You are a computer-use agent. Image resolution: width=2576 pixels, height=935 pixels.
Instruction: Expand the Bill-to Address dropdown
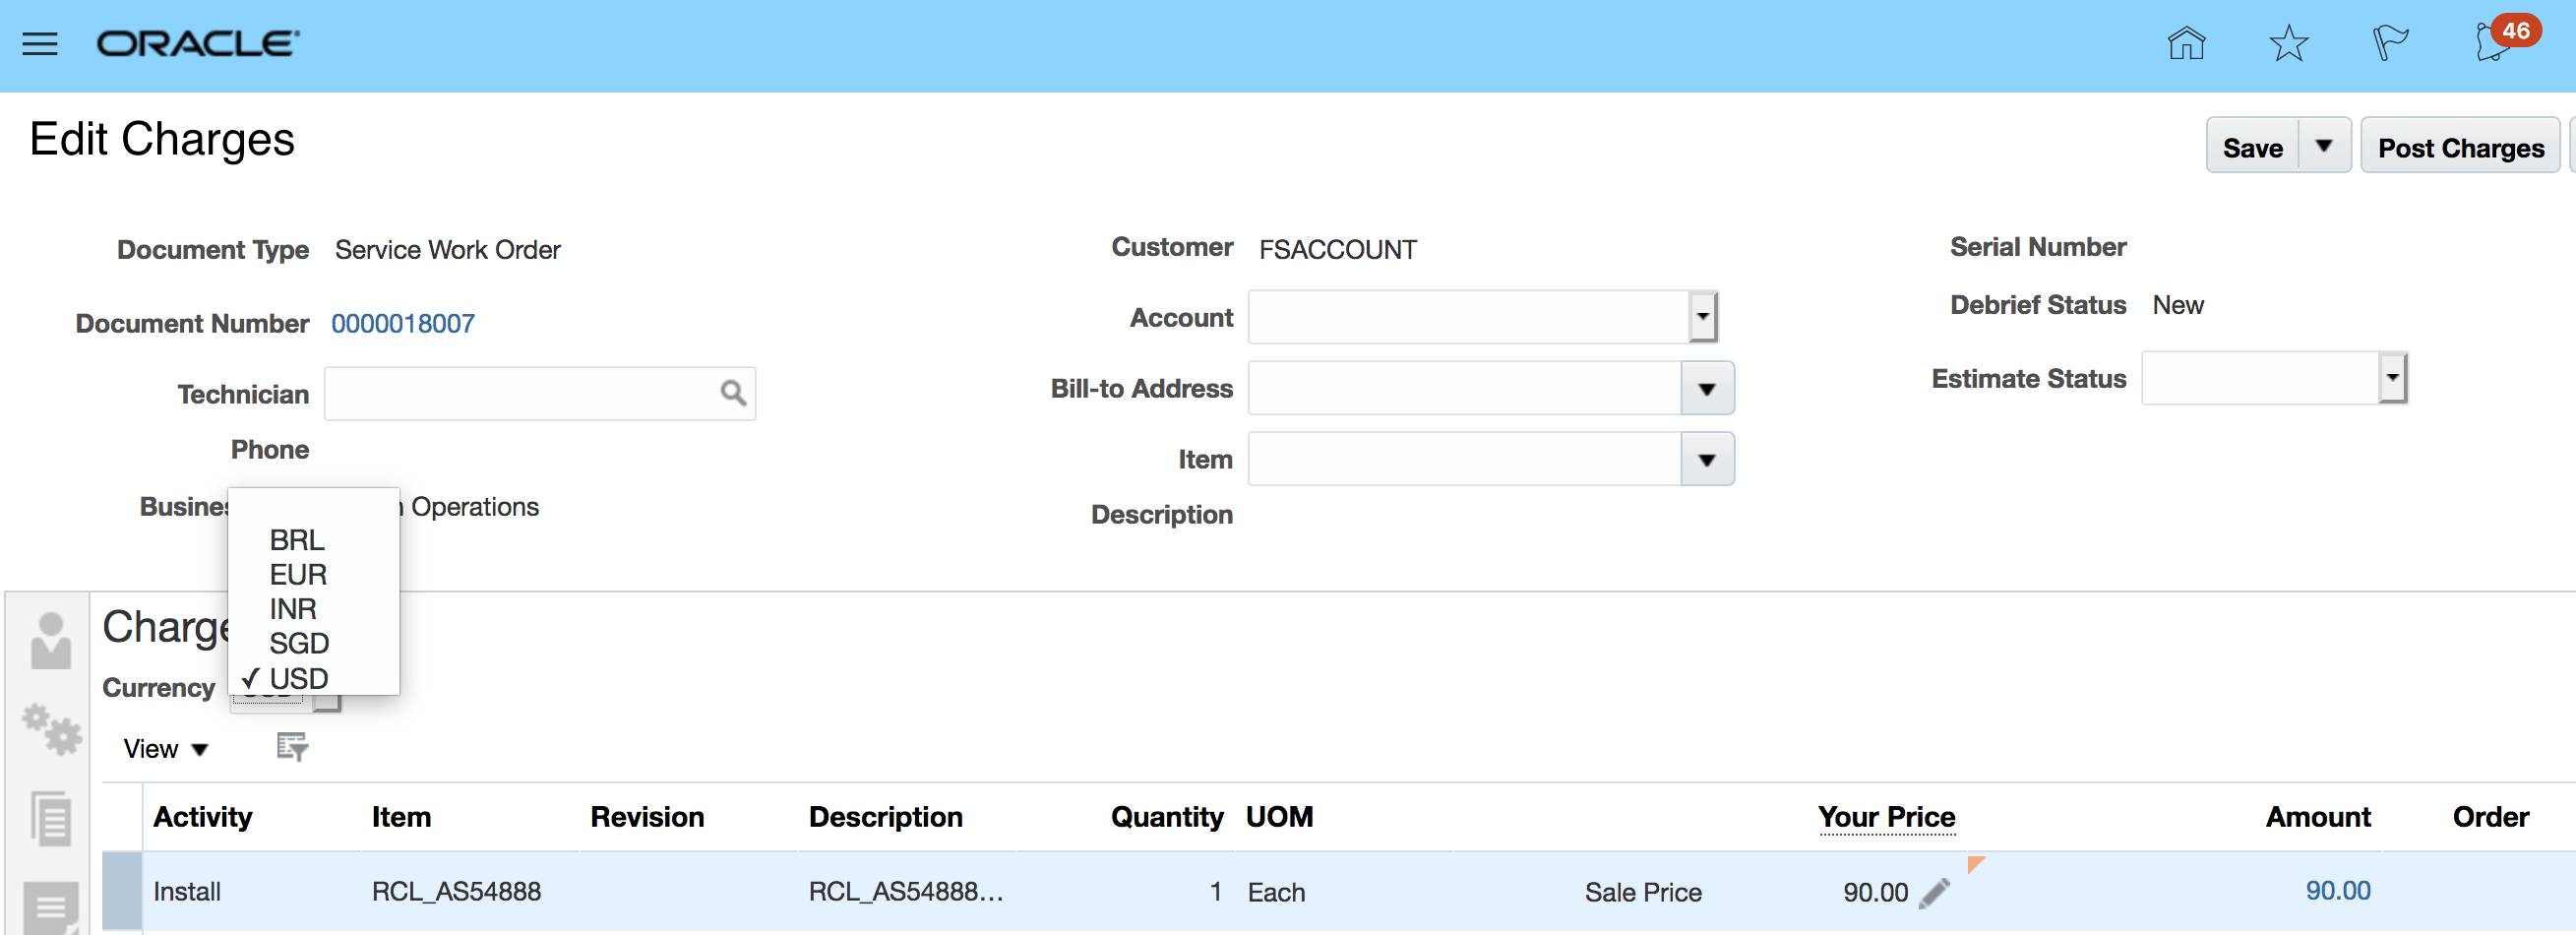click(x=1706, y=388)
